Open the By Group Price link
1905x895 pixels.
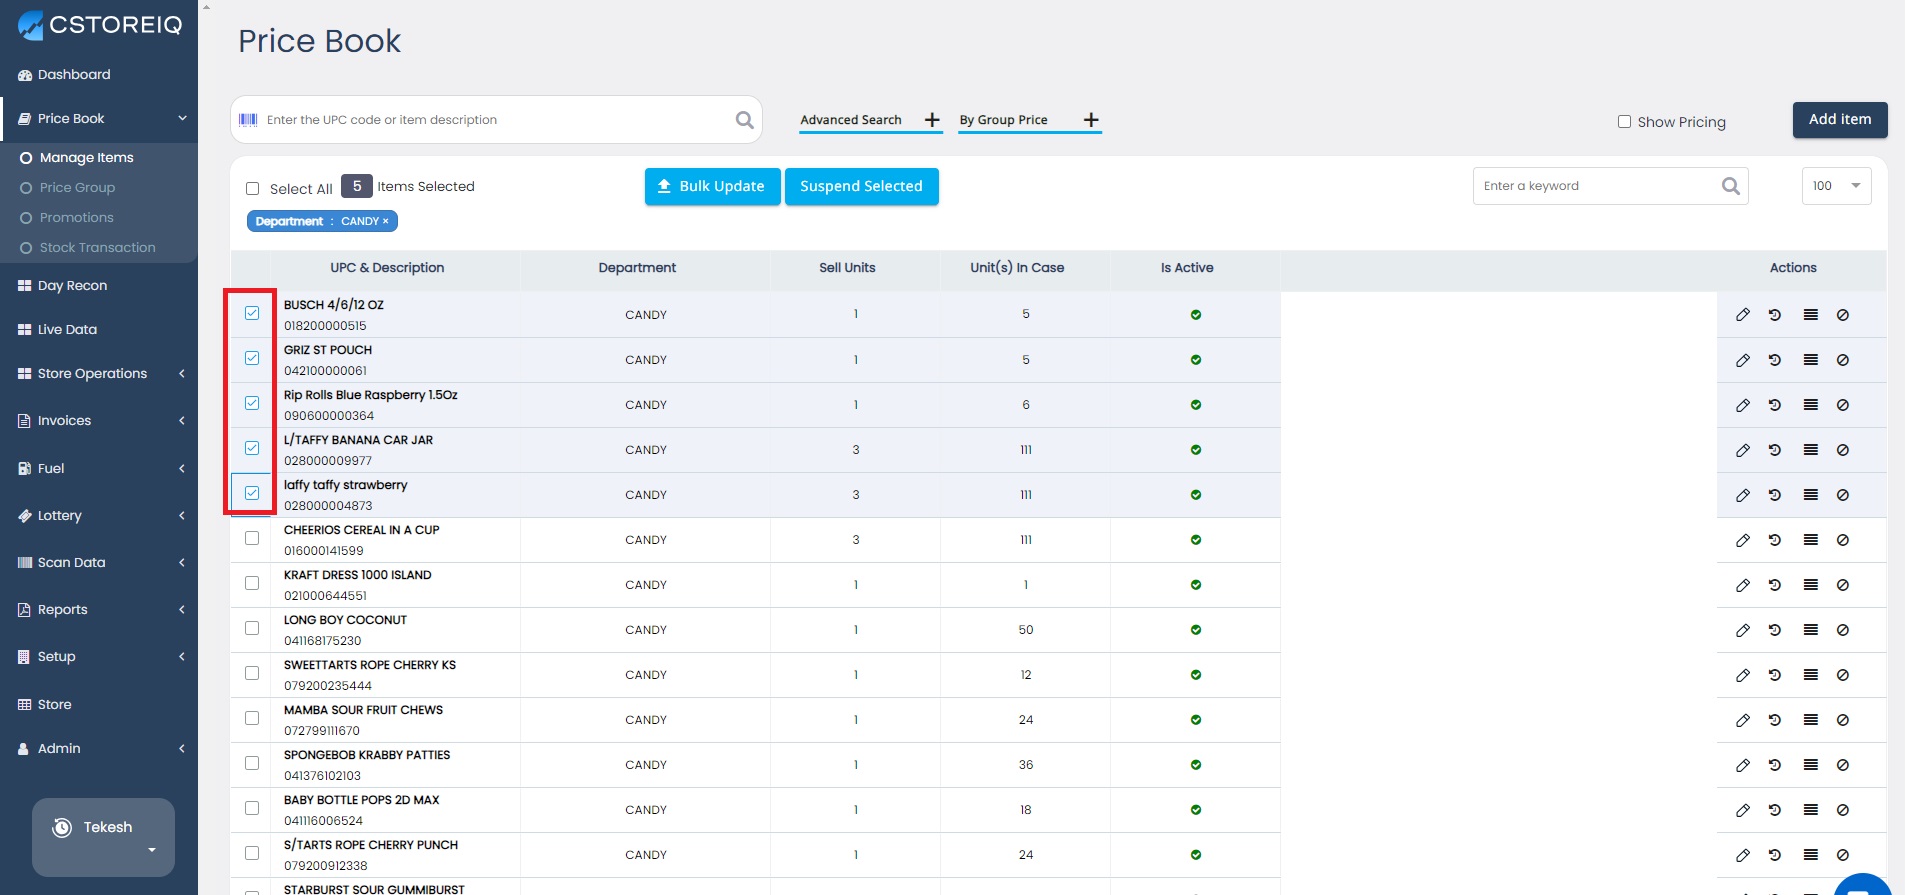[x=1003, y=120]
